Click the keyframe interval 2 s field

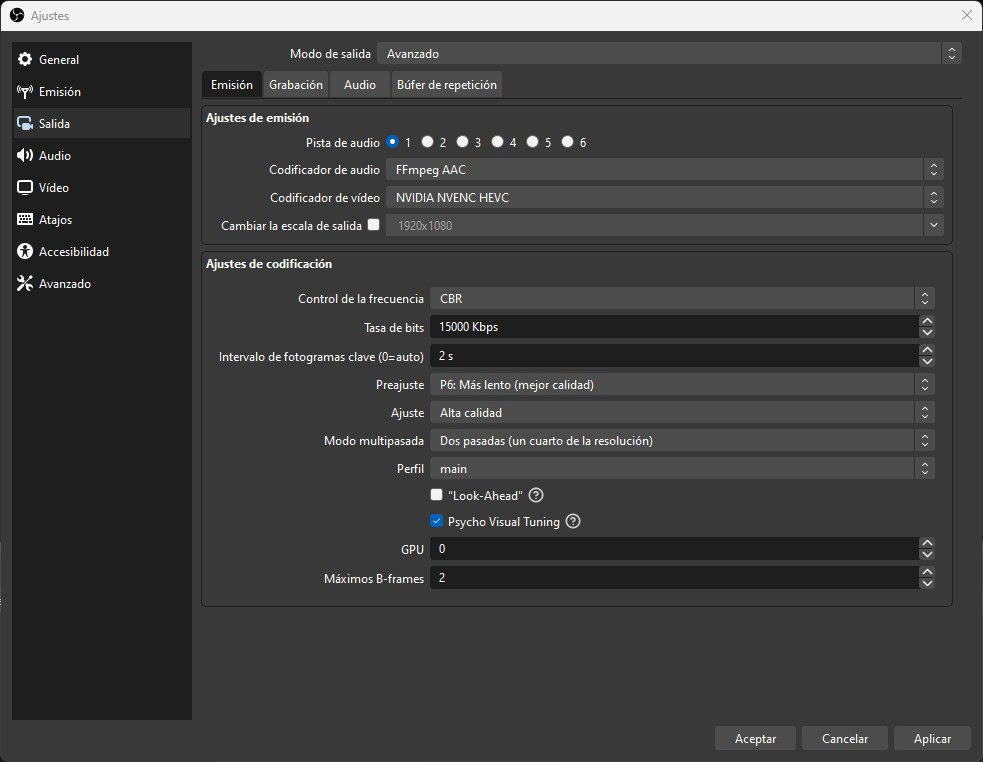coord(675,356)
